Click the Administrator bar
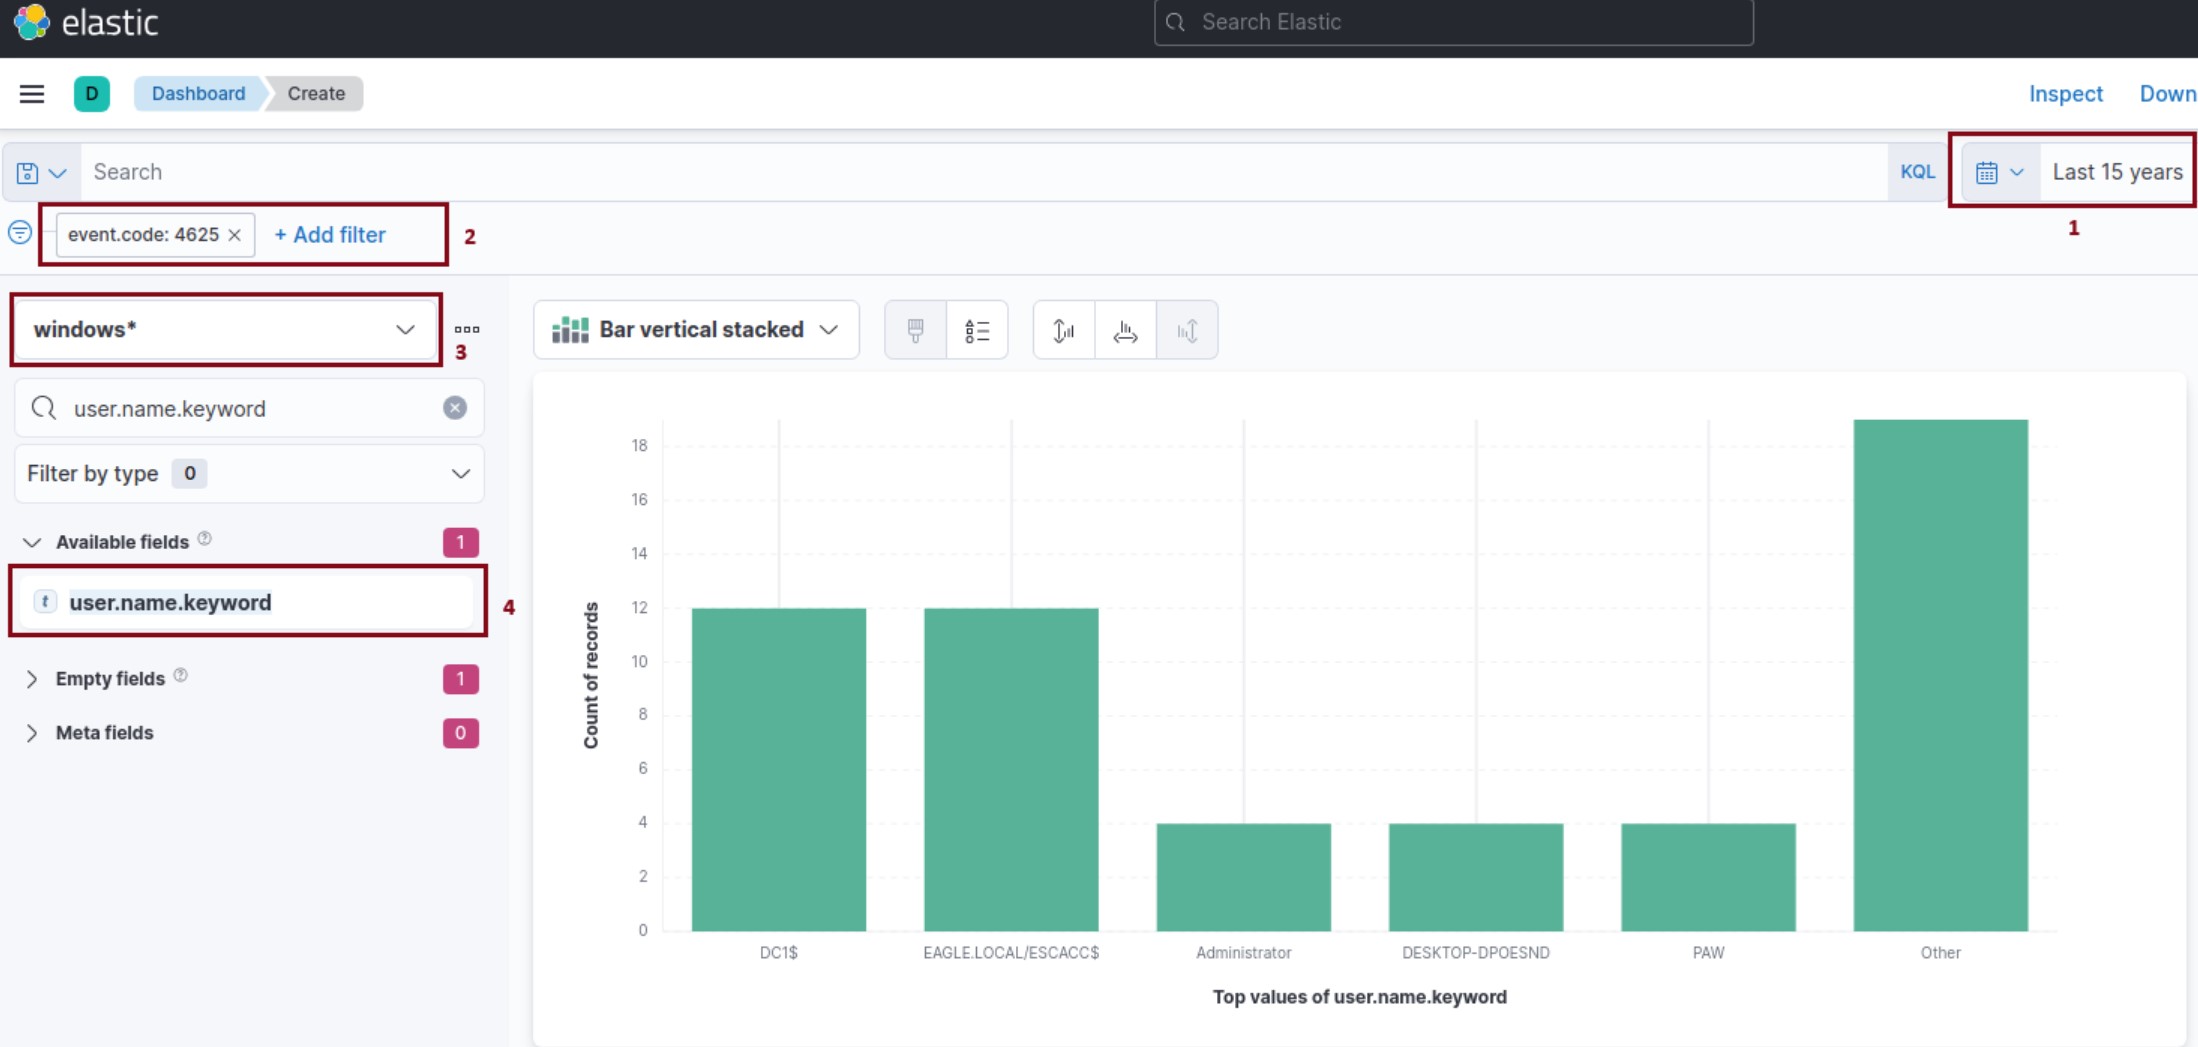 pos(1244,877)
